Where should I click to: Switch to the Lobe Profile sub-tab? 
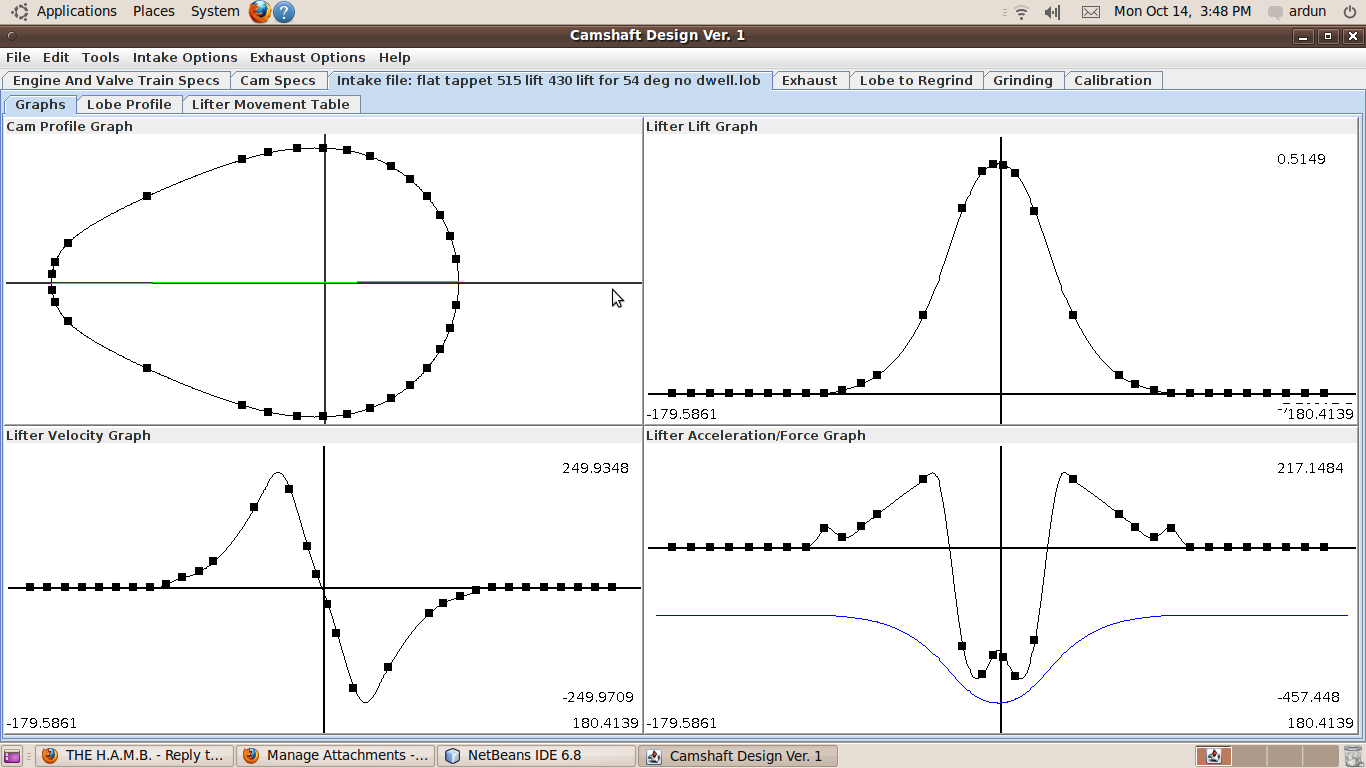[x=129, y=105]
